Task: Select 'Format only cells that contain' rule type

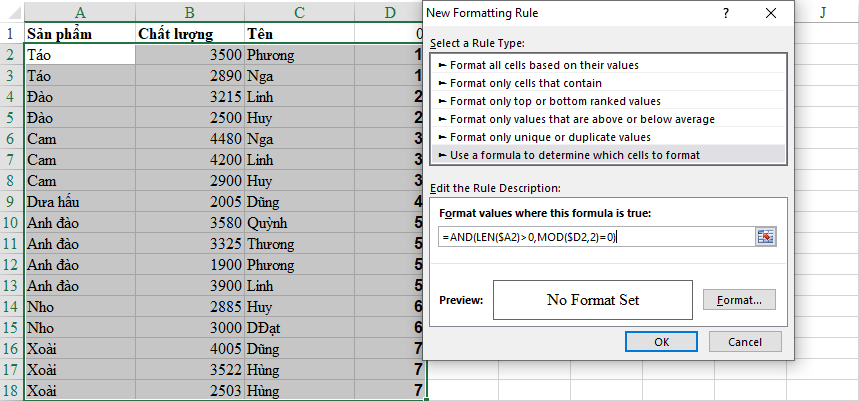Action: point(608,83)
